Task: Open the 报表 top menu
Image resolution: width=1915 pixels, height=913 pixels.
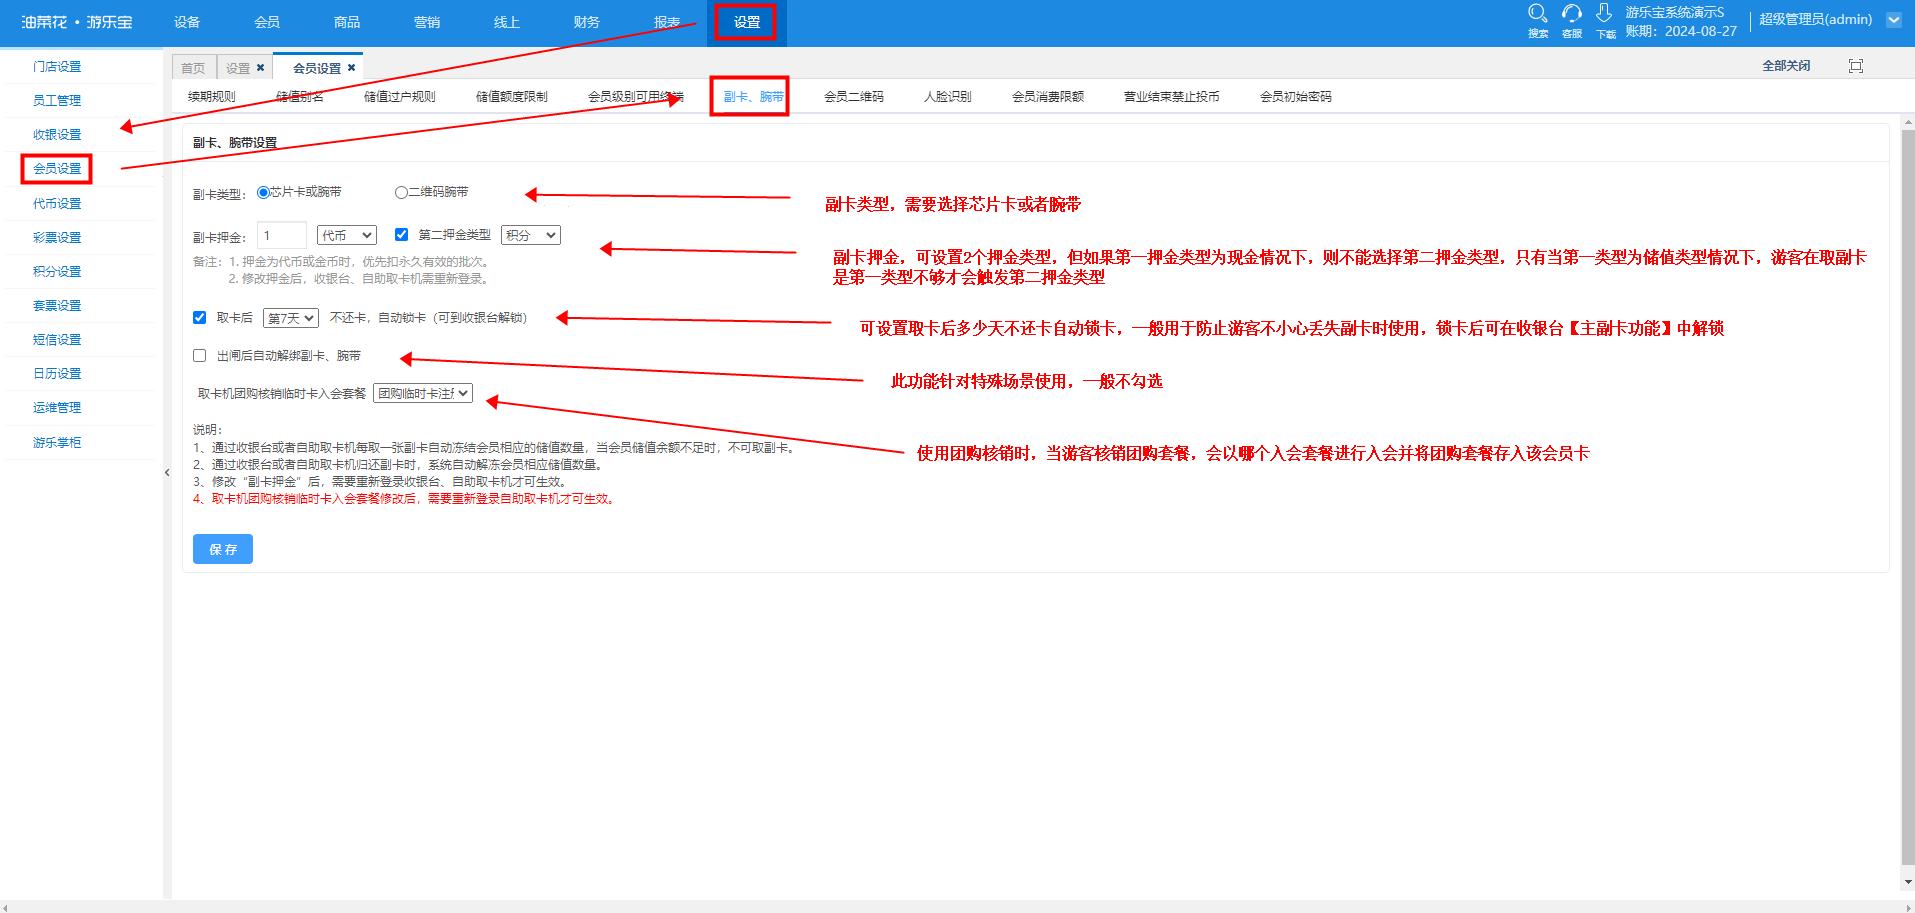Action: tap(667, 22)
